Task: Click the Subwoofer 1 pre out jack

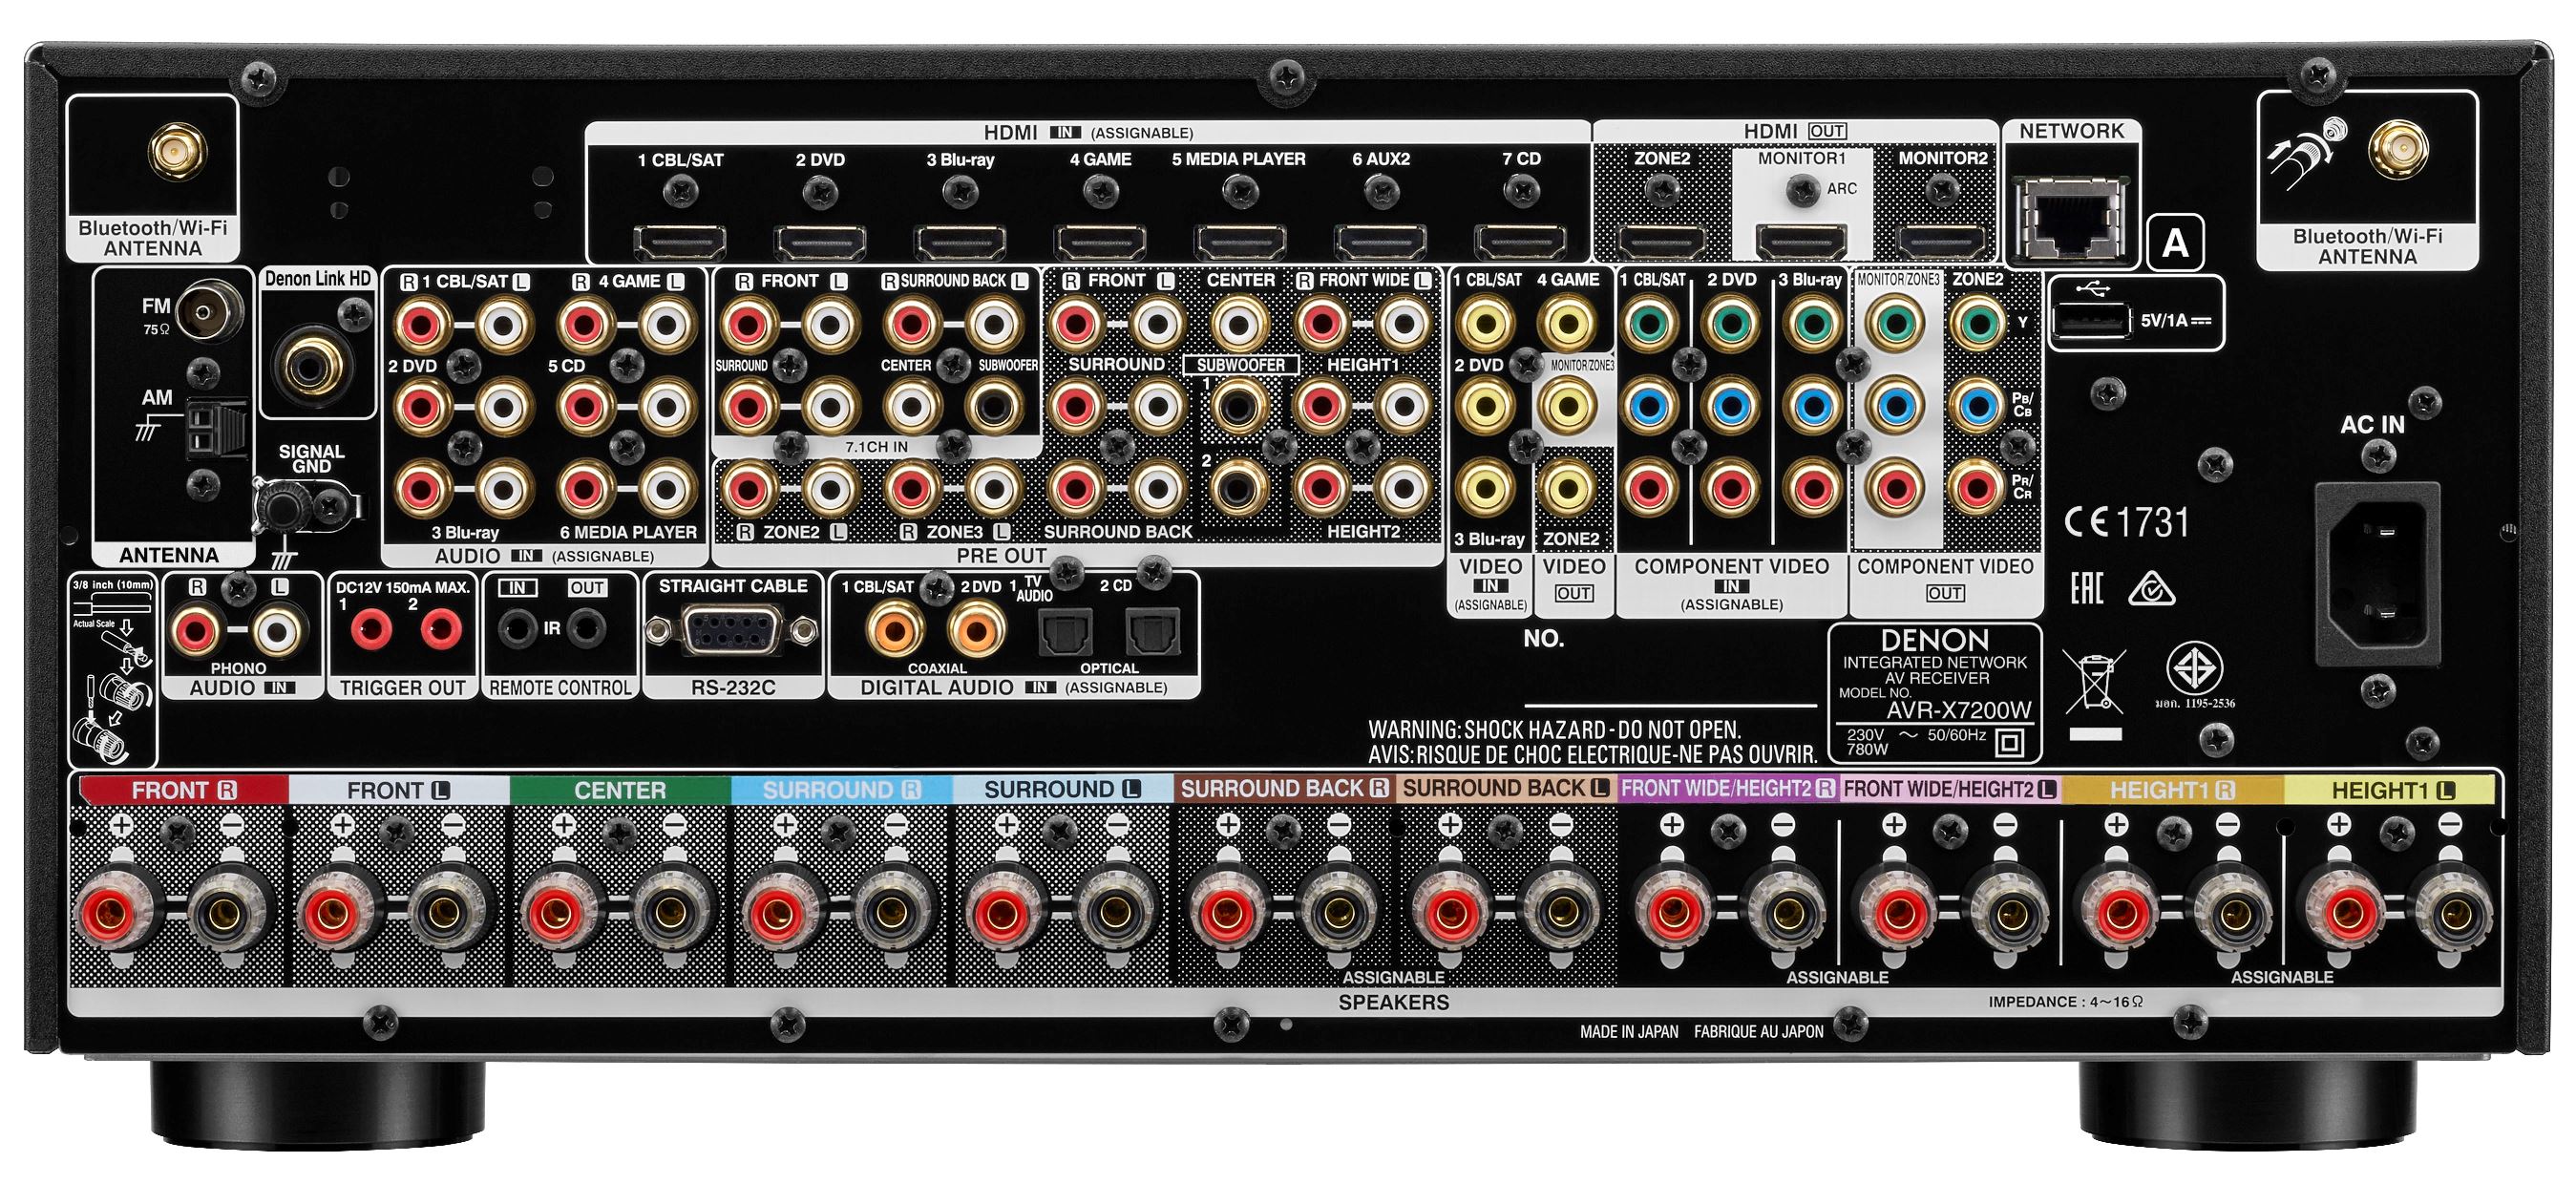Action: 1239,408
